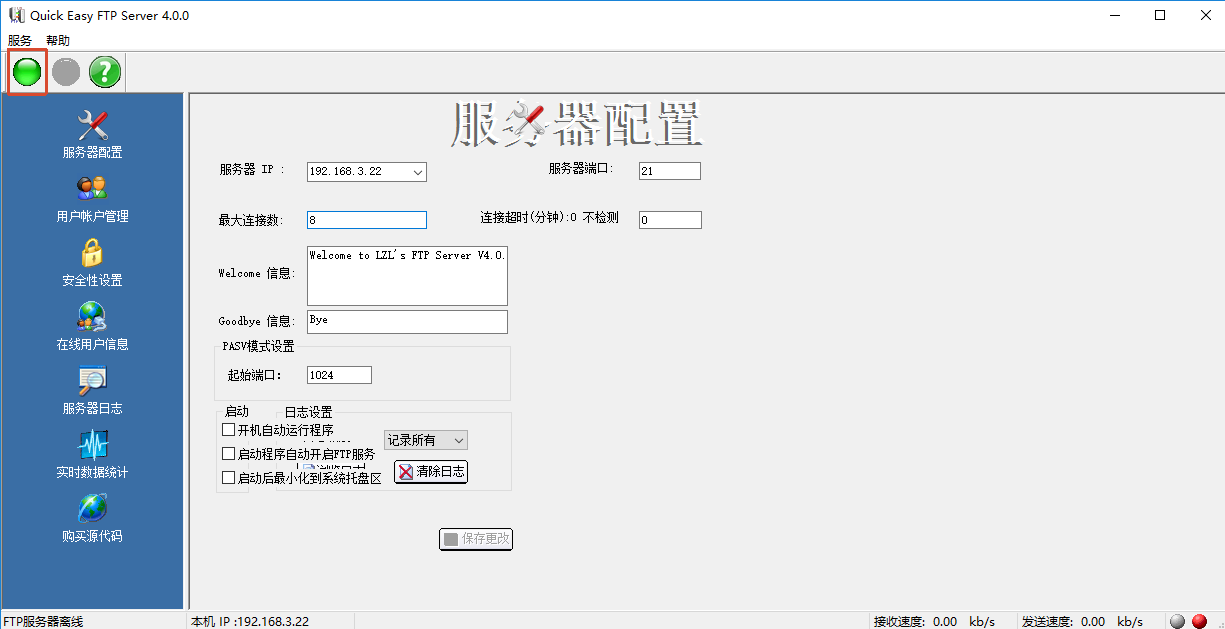Focus the 服务器端口 field showing 21
The image size is (1225, 629).
pyautogui.click(x=670, y=171)
